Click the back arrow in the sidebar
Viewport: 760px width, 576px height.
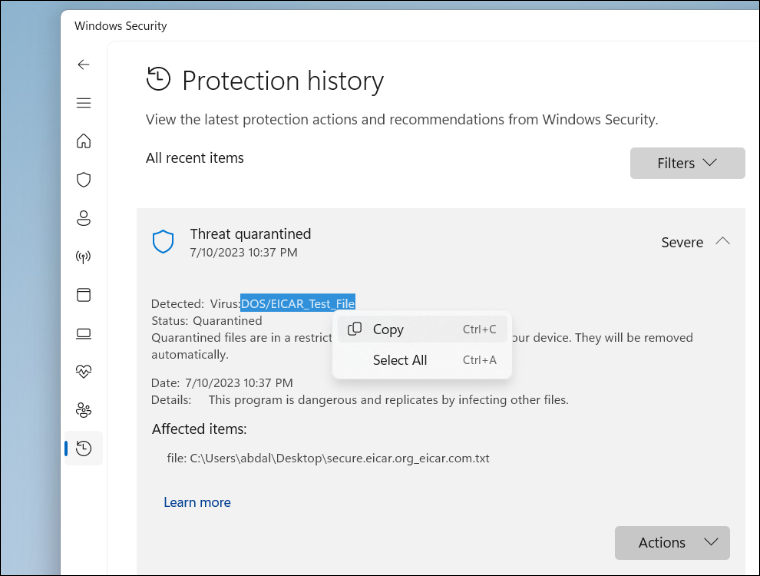[x=84, y=64]
